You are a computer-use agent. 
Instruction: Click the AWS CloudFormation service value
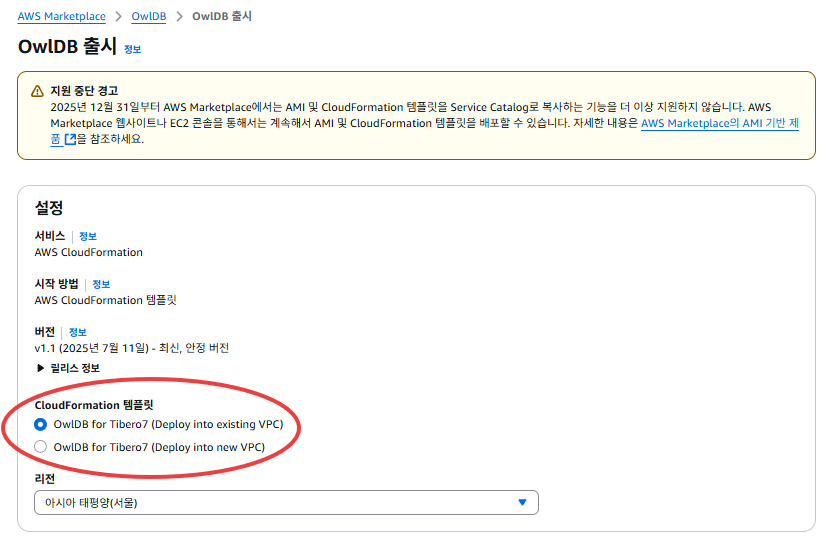point(88,252)
